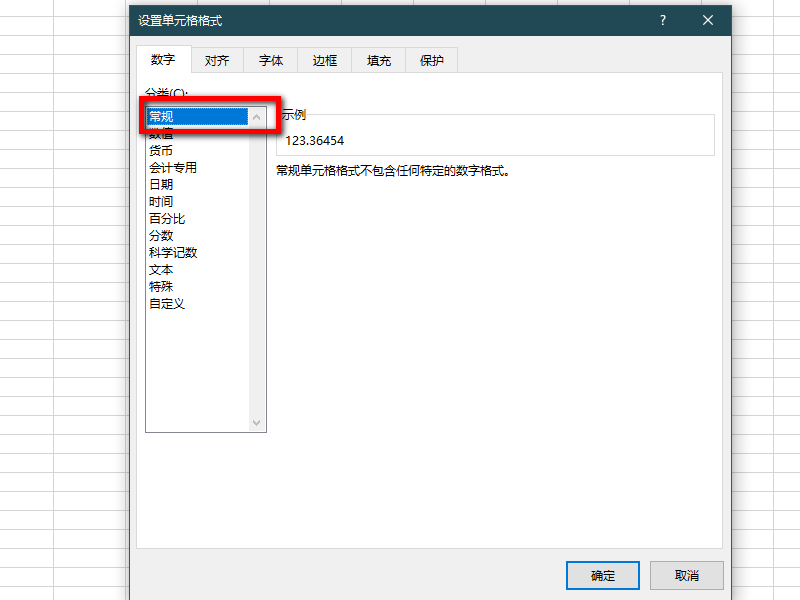Select the 货币 category
Screen dimensions: 800x600
click(x=197, y=151)
